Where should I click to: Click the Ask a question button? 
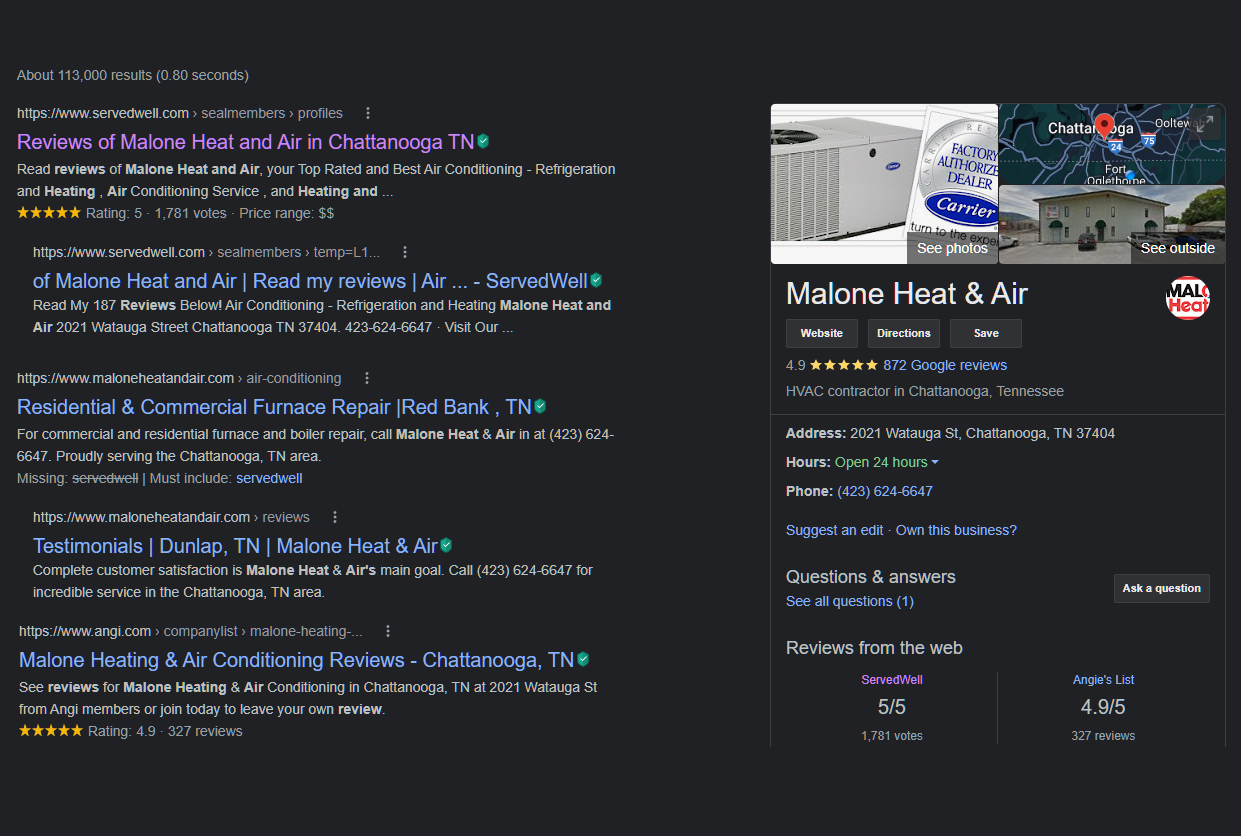pos(1161,588)
